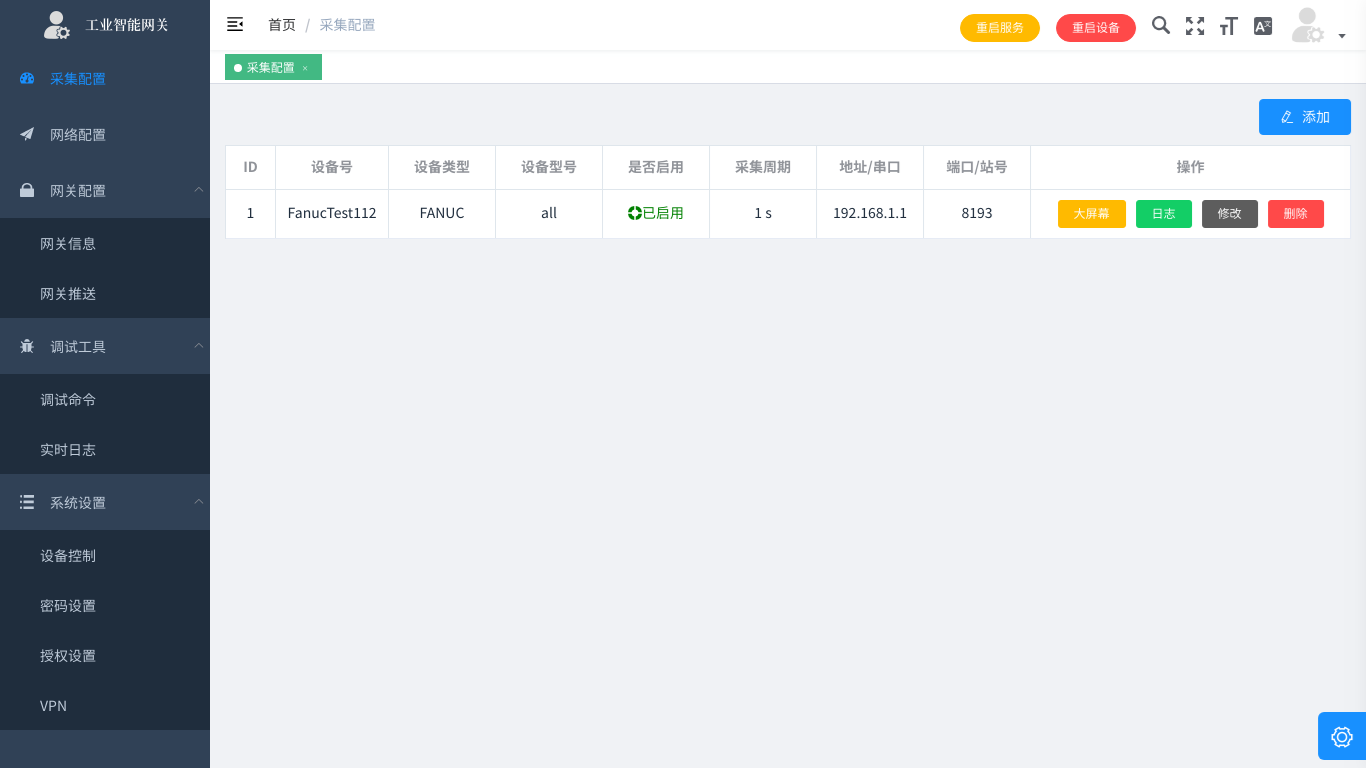Click the language translation icon
Screen dimensions: 1366x768
point(1263,26)
